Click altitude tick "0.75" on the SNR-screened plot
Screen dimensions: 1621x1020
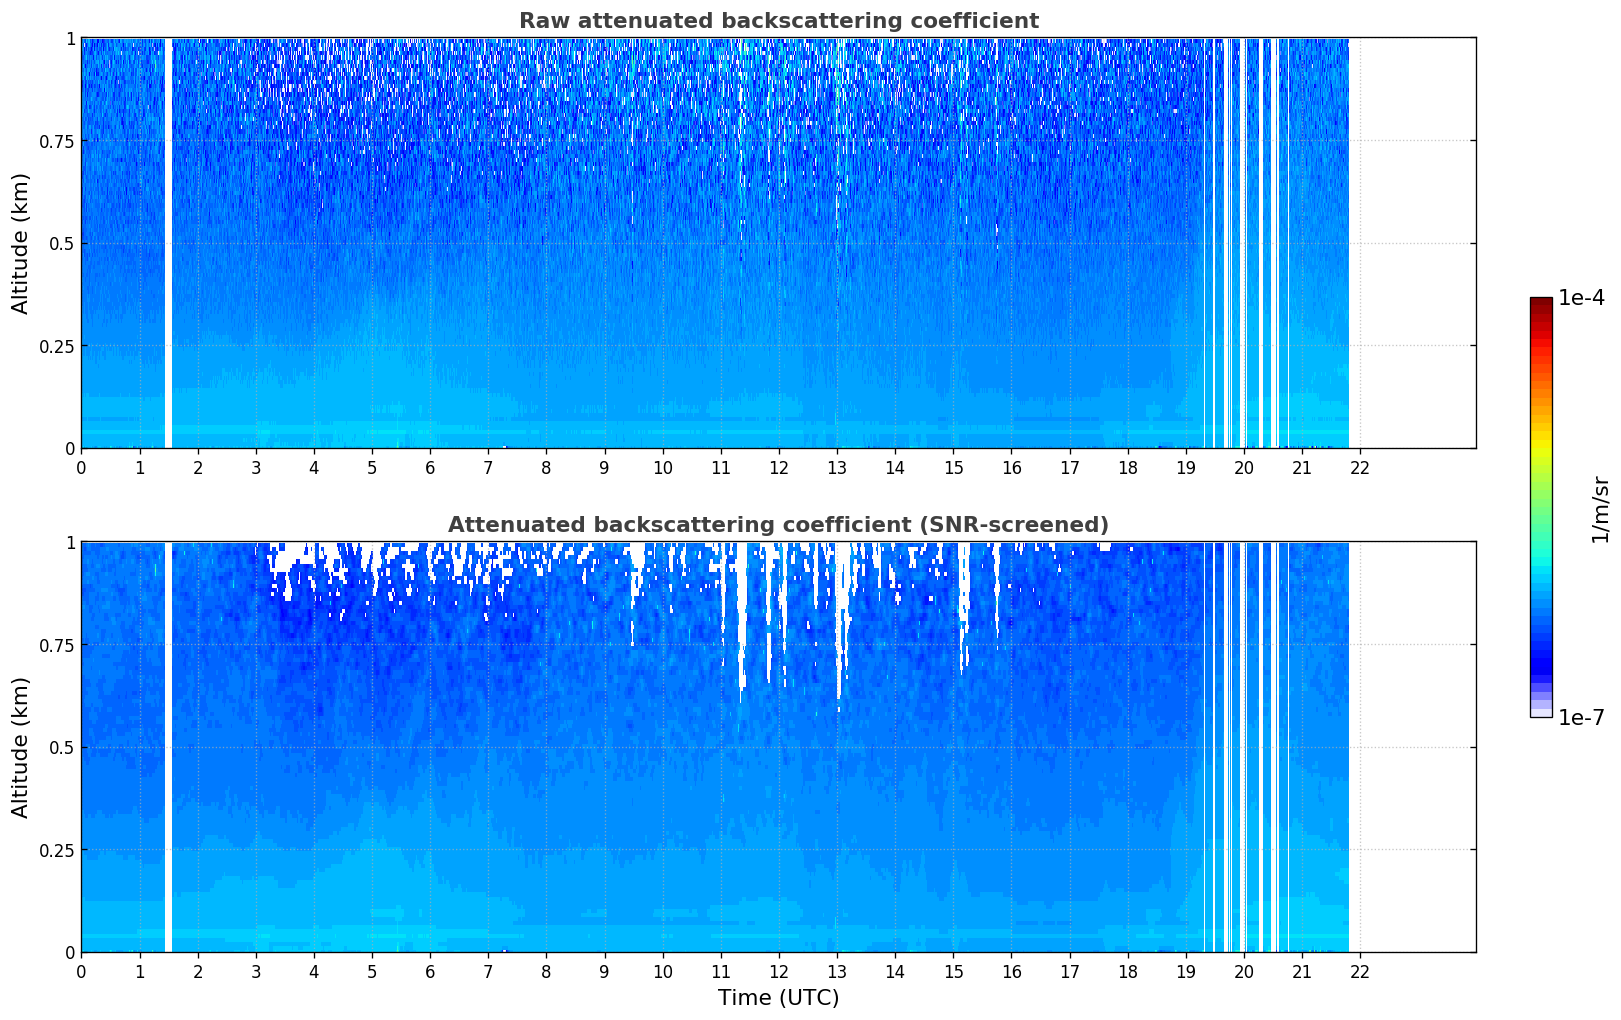pyautogui.click(x=57, y=645)
